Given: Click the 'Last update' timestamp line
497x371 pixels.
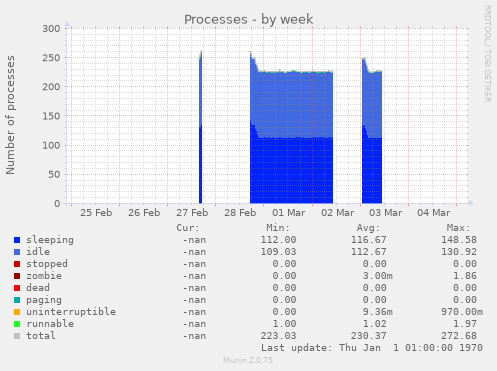Looking at the screenshot, I should [372, 348].
